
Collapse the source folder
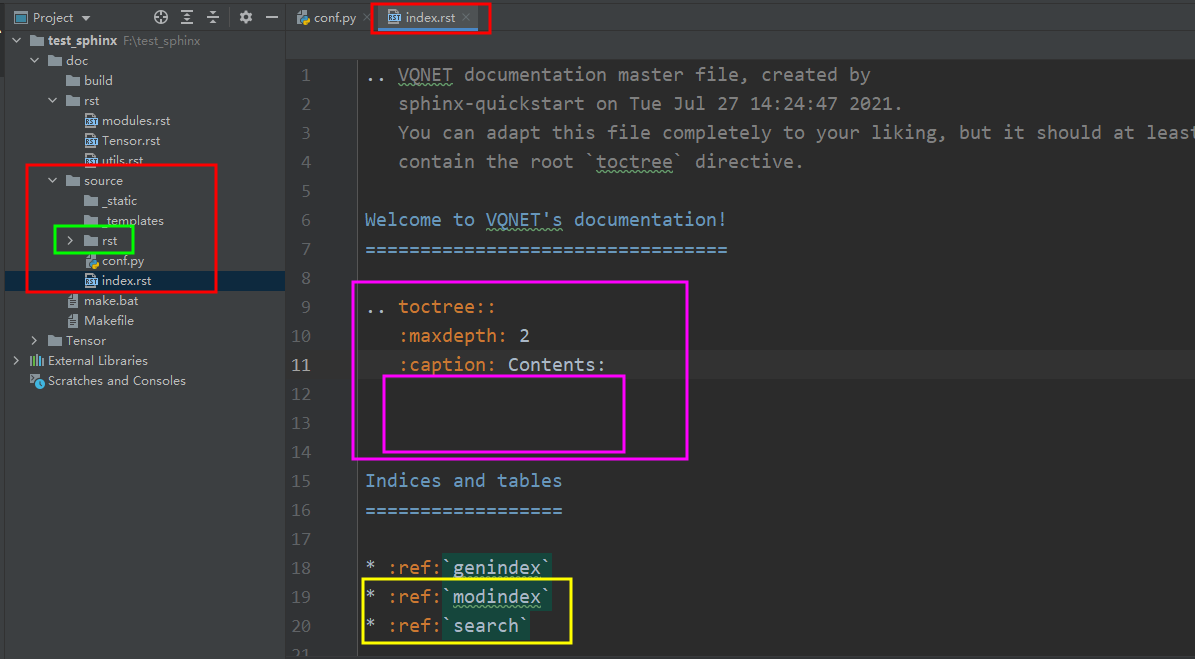(52, 180)
